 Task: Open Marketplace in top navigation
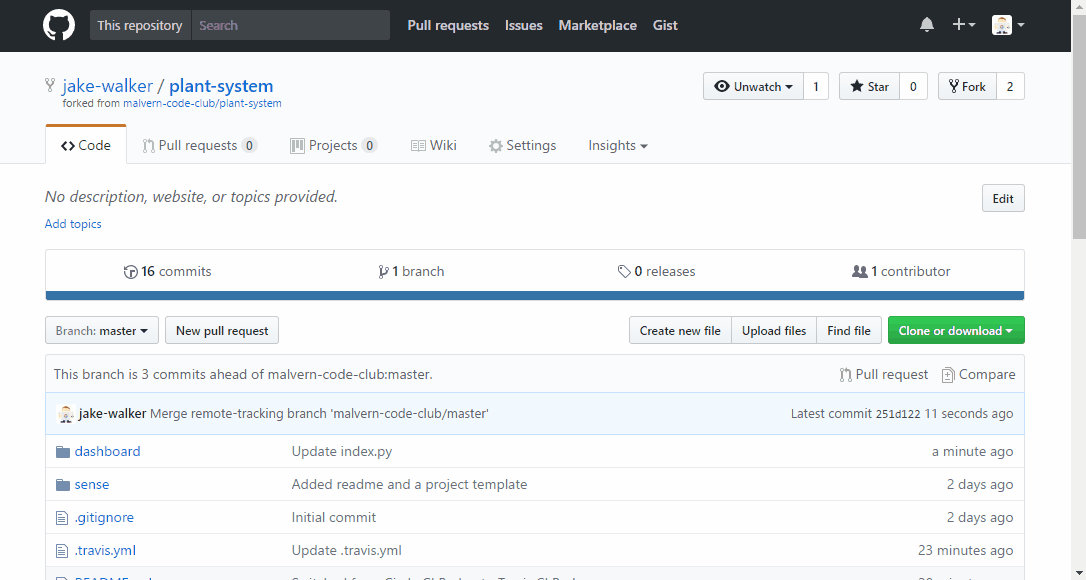[598, 26]
